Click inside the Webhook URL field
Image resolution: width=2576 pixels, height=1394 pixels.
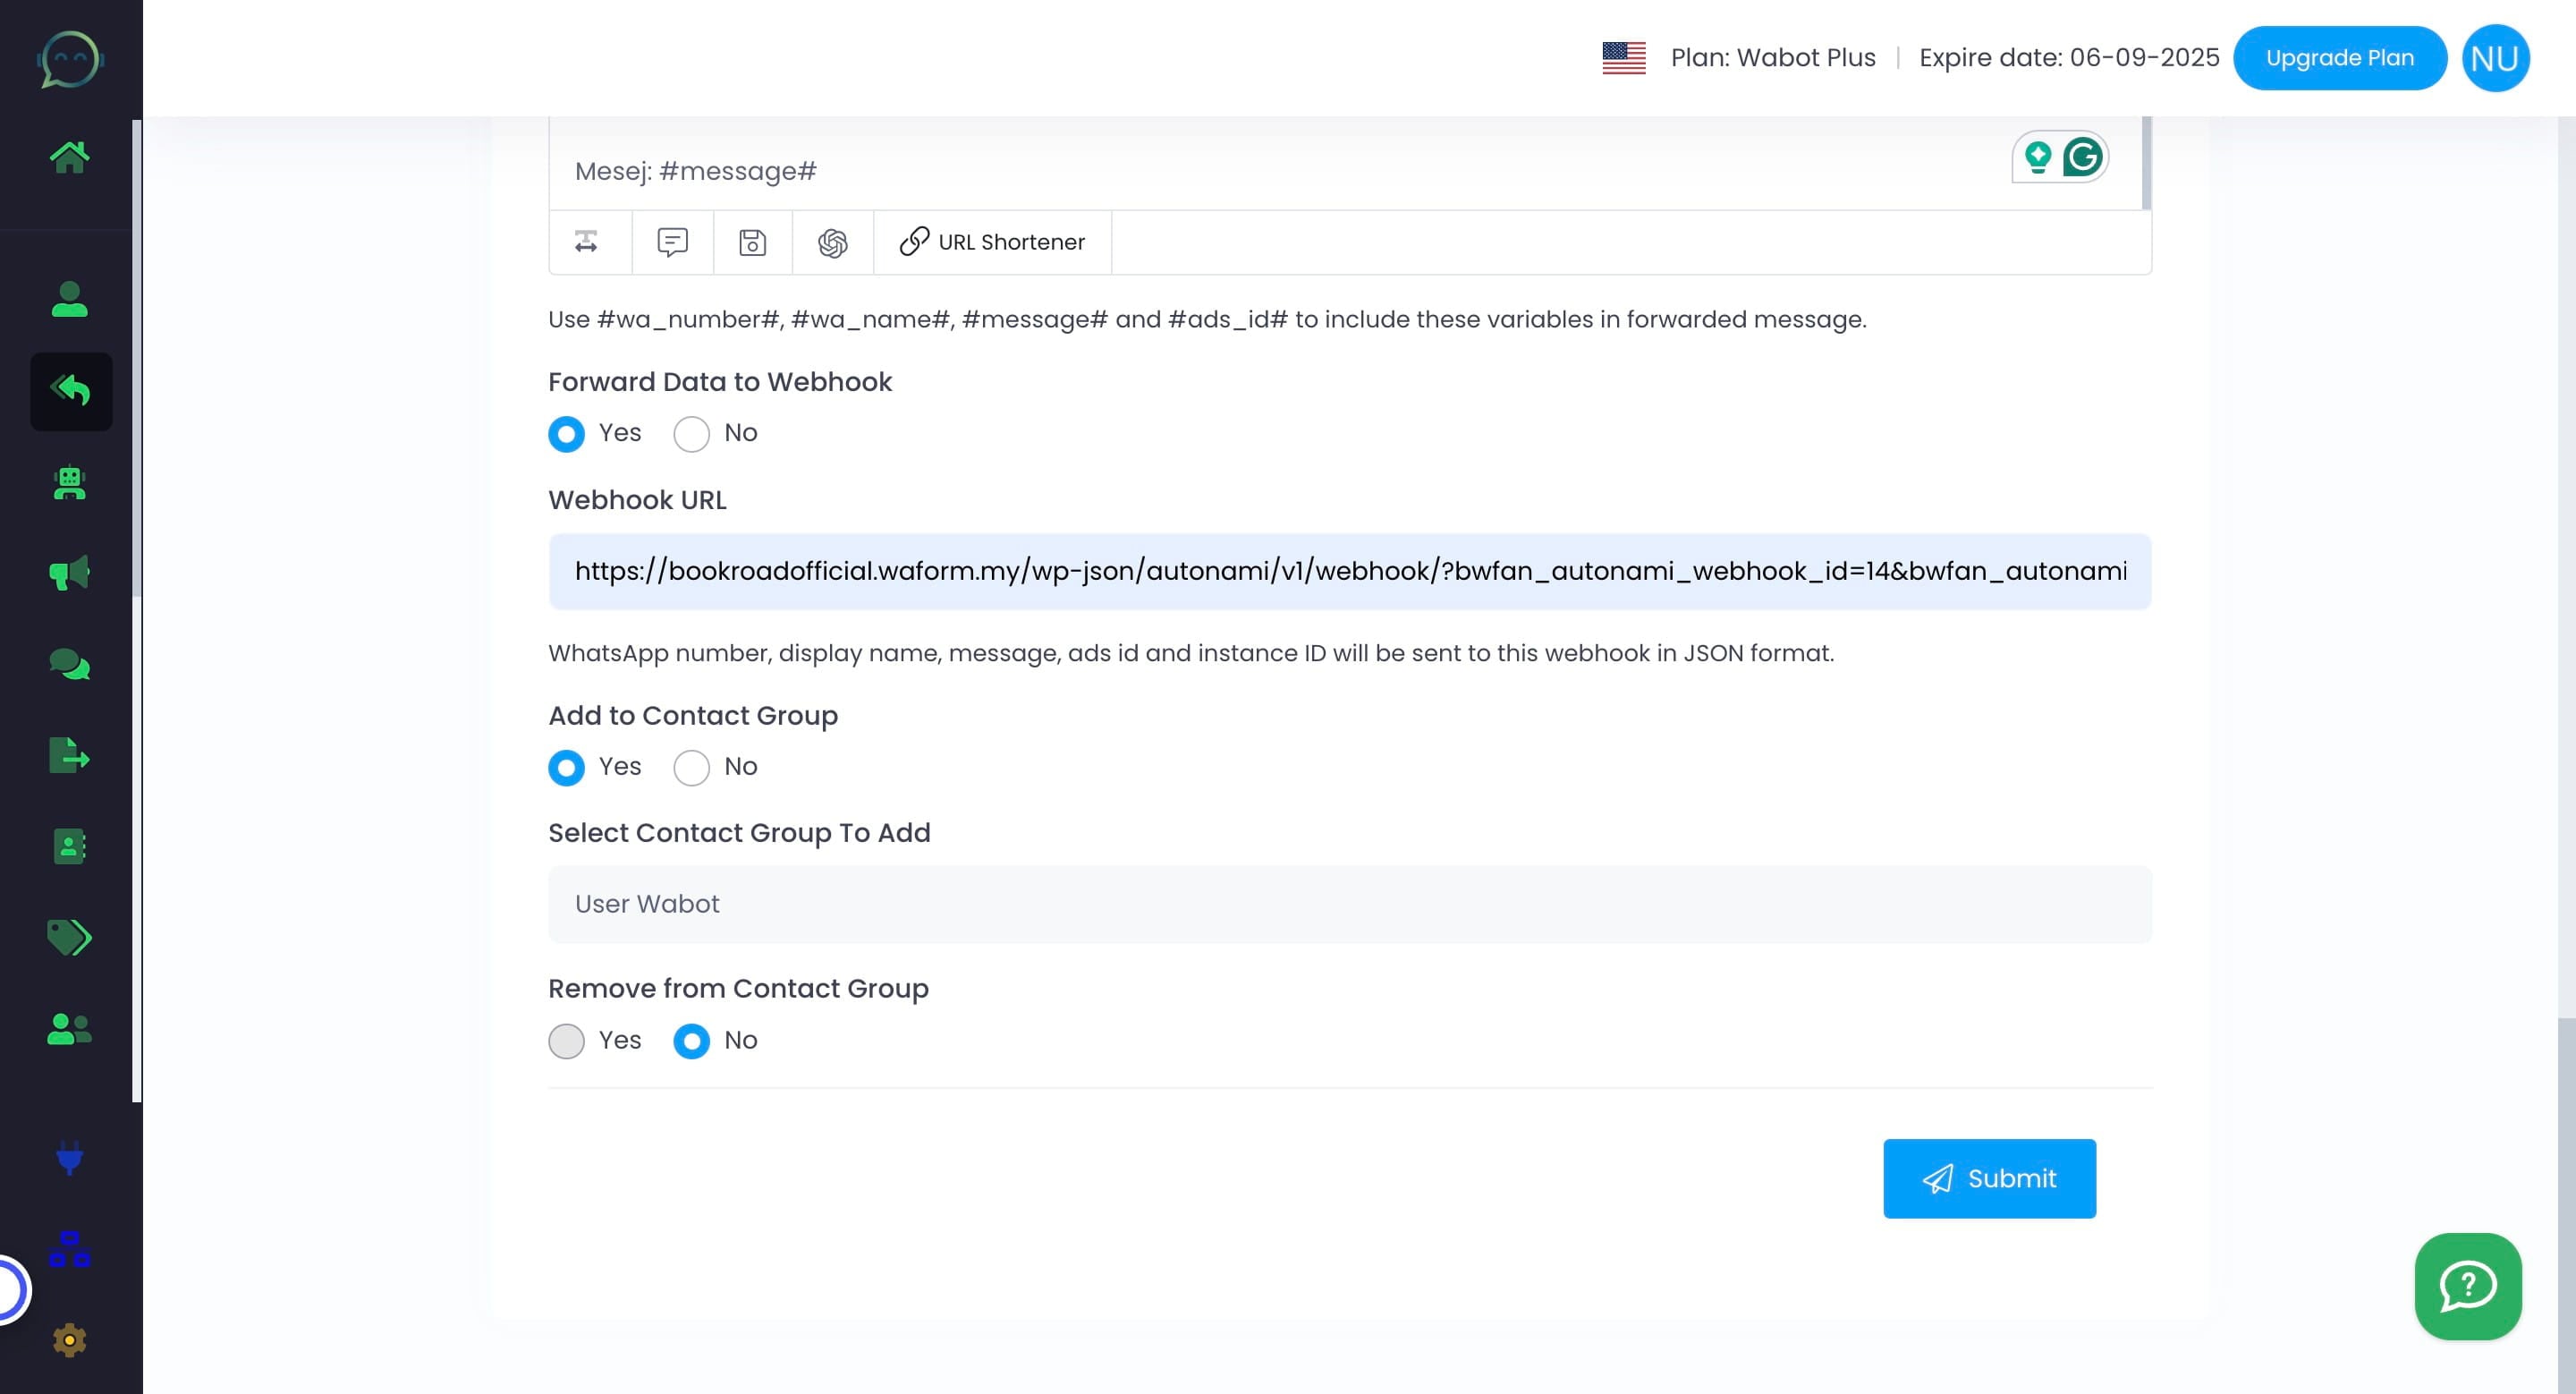tap(1349, 571)
